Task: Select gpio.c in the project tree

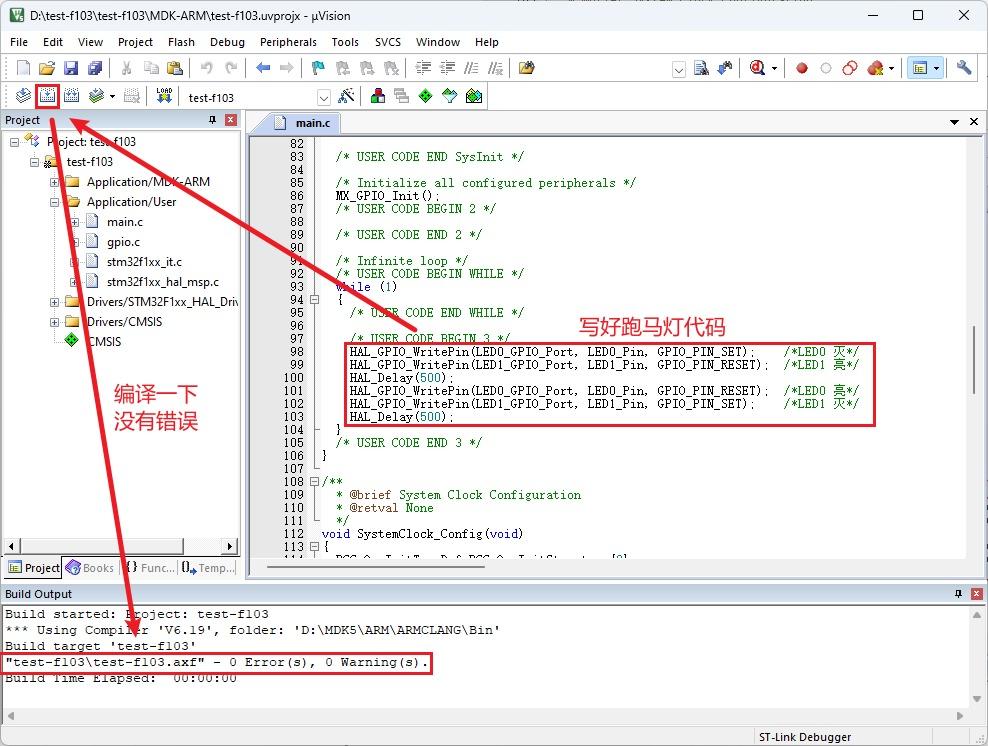Action: point(124,242)
